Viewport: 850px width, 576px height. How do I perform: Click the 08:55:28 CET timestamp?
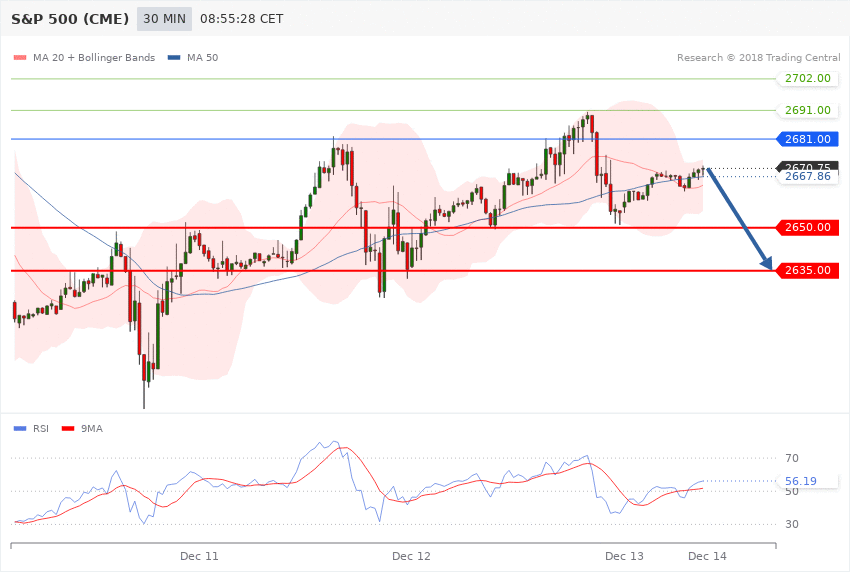pos(242,19)
